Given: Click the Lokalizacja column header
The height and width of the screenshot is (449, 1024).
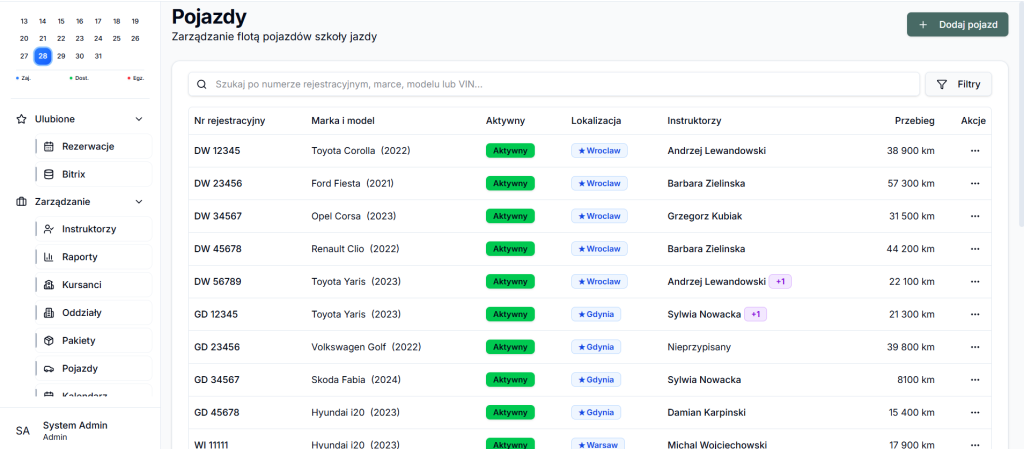Looking at the screenshot, I should [596, 121].
